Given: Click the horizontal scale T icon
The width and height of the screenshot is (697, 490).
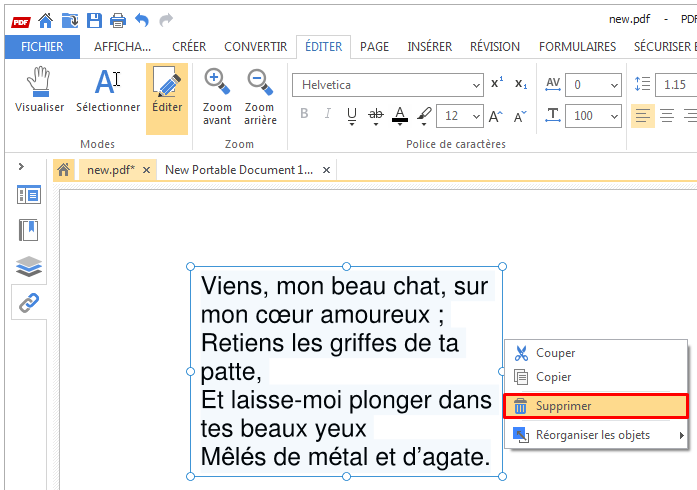Looking at the screenshot, I should click(x=553, y=116).
